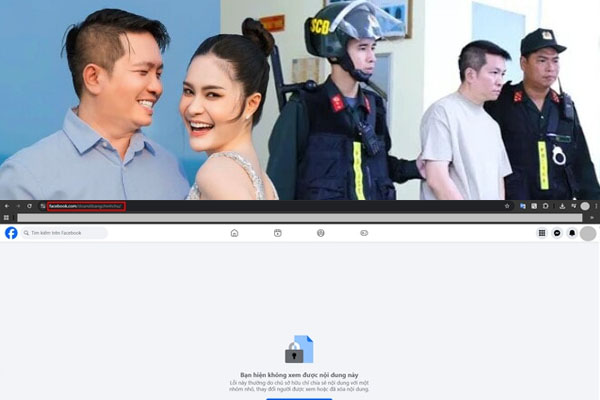Viewport: 600px width, 400px height.
Task: Open the browser downloads icon
Action: point(563,206)
